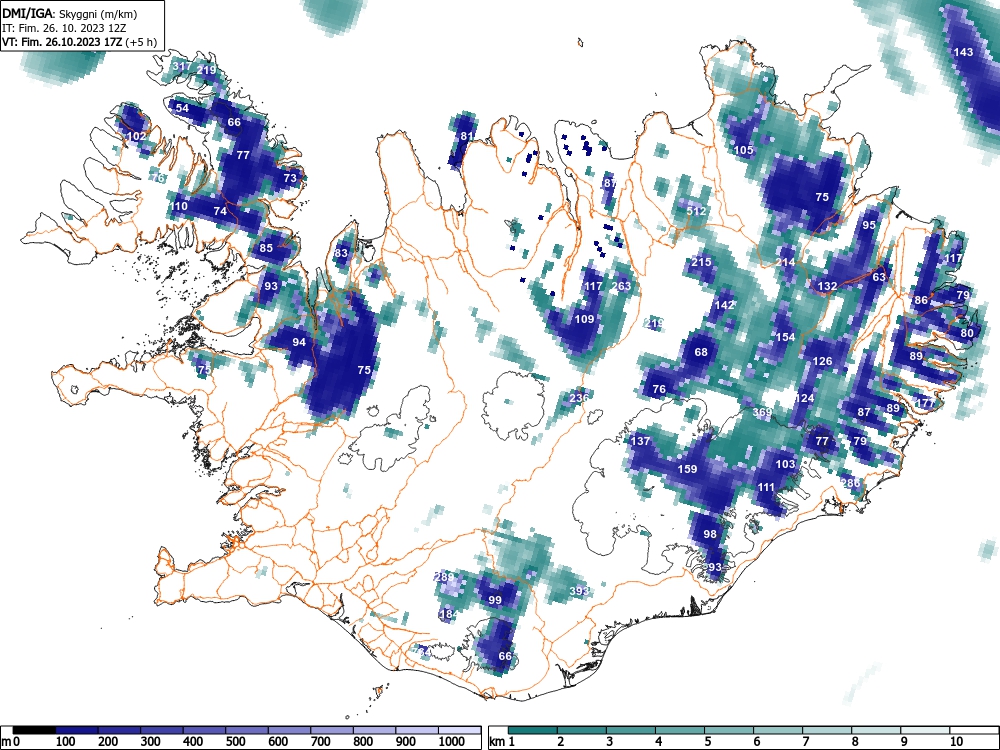Click the visibility value 289 on the map
Viewport: 1000px width, 750px height.
click(x=444, y=577)
